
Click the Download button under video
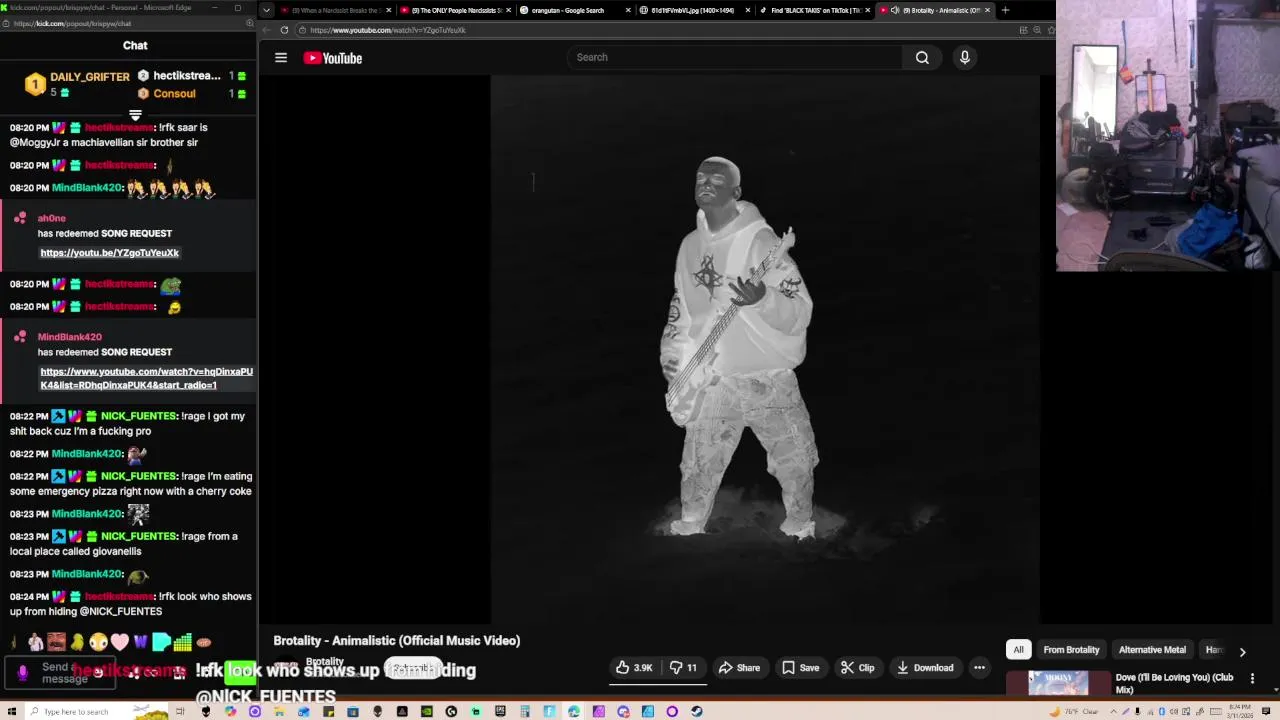tap(925, 667)
